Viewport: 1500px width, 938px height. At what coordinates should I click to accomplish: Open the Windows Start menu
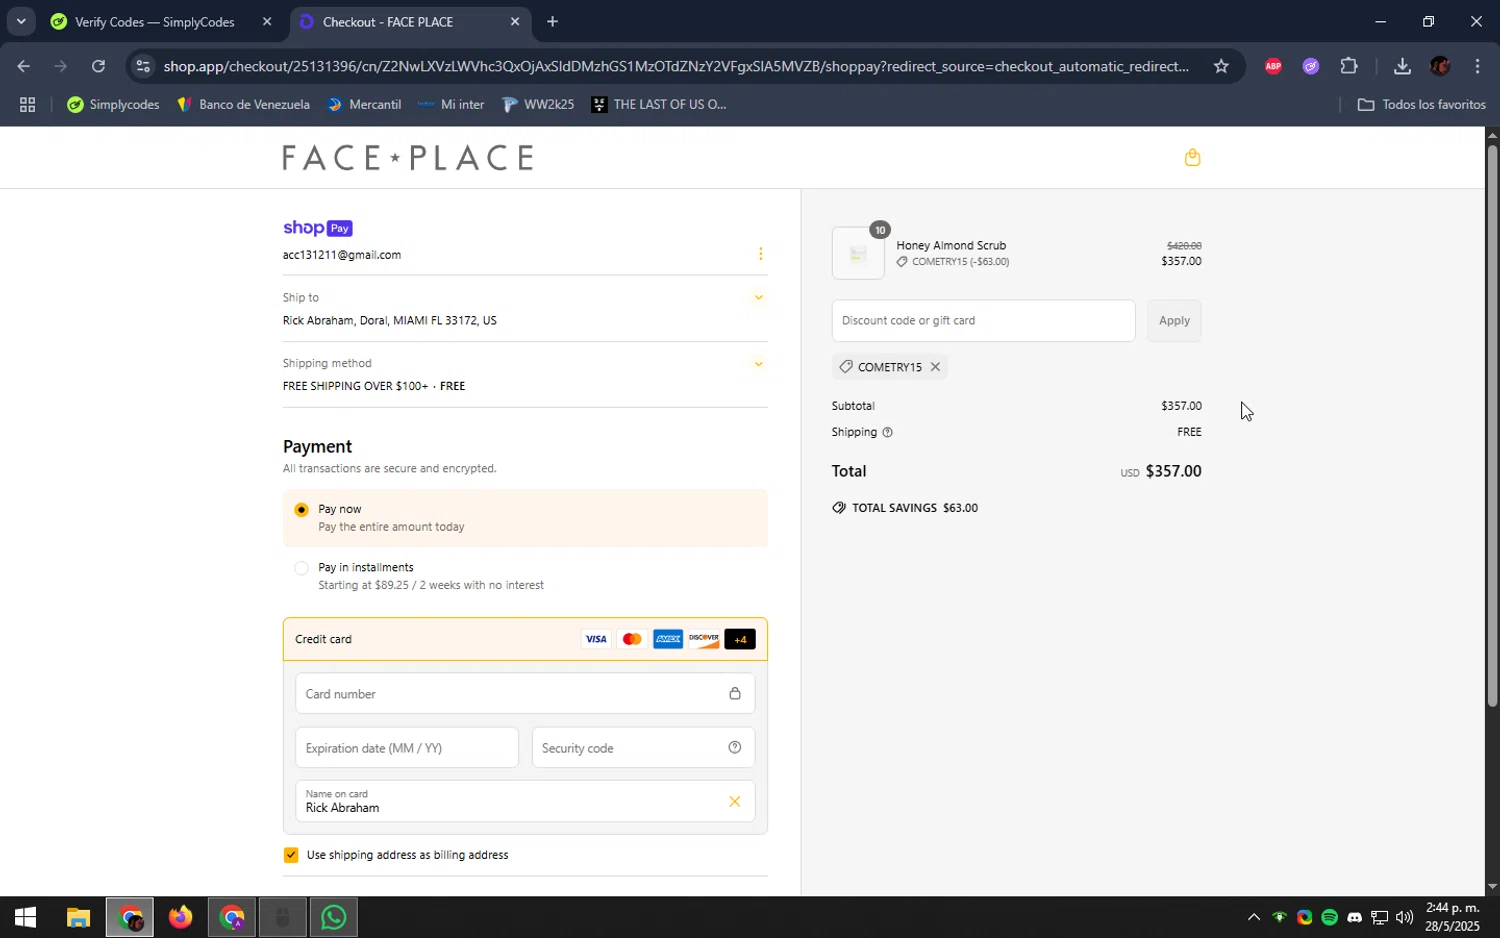25,917
